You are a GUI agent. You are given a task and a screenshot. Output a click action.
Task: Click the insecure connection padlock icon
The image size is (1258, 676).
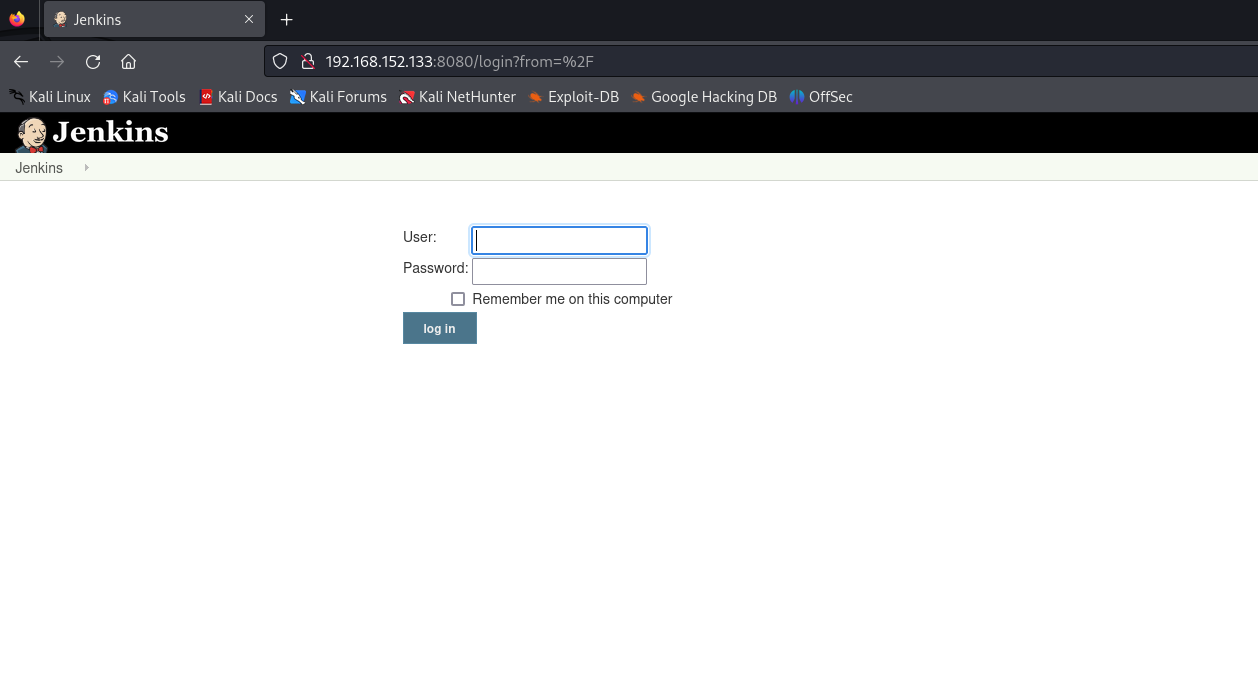click(308, 62)
